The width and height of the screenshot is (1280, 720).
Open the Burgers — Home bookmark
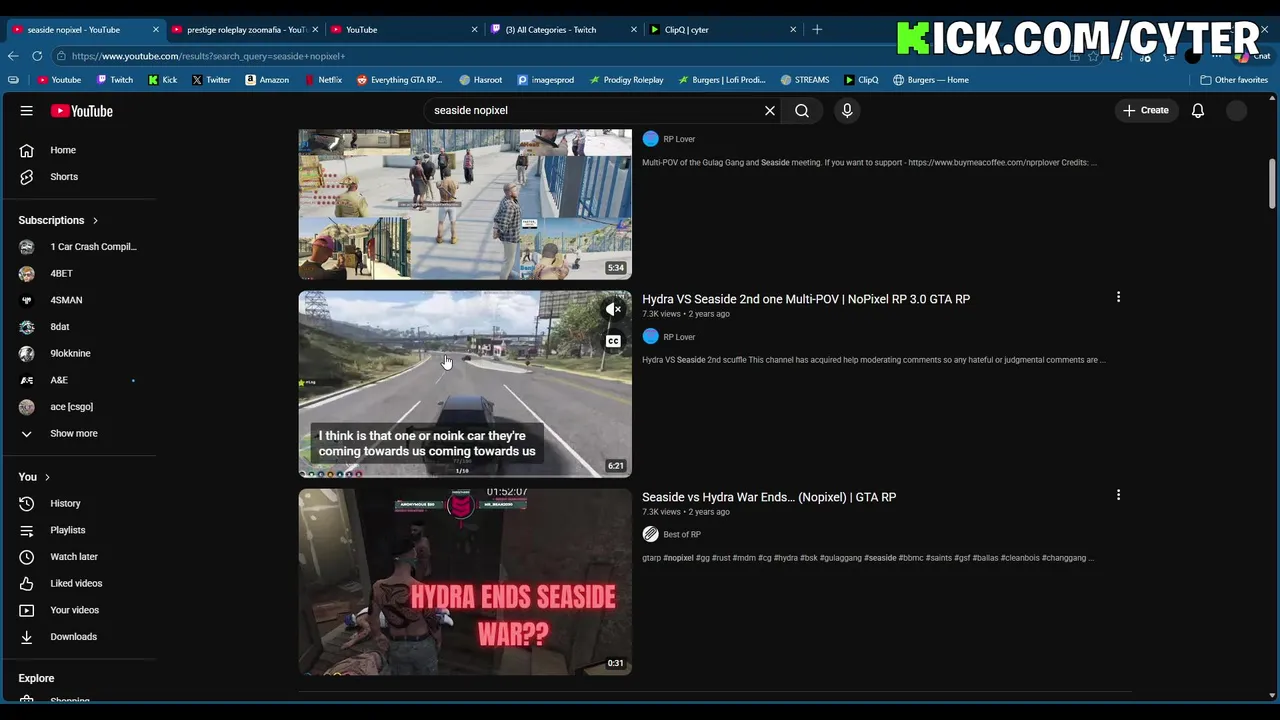tap(931, 80)
